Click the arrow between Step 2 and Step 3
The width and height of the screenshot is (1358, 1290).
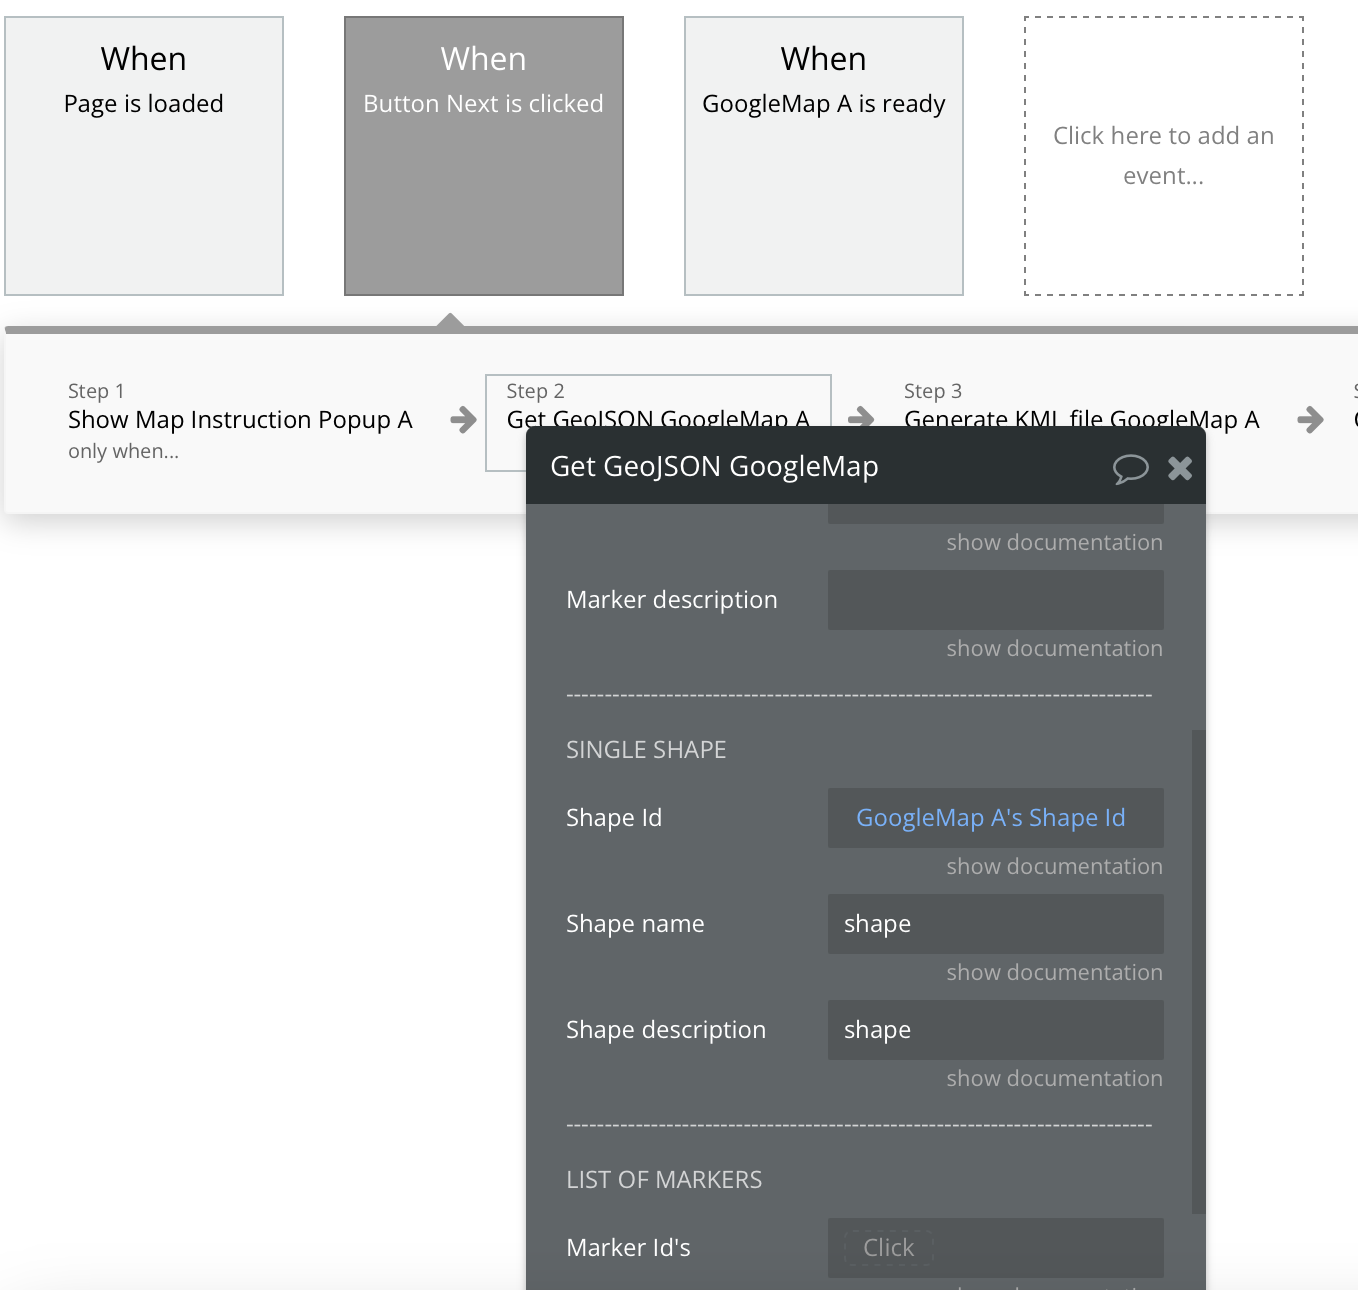tap(861, 420)
